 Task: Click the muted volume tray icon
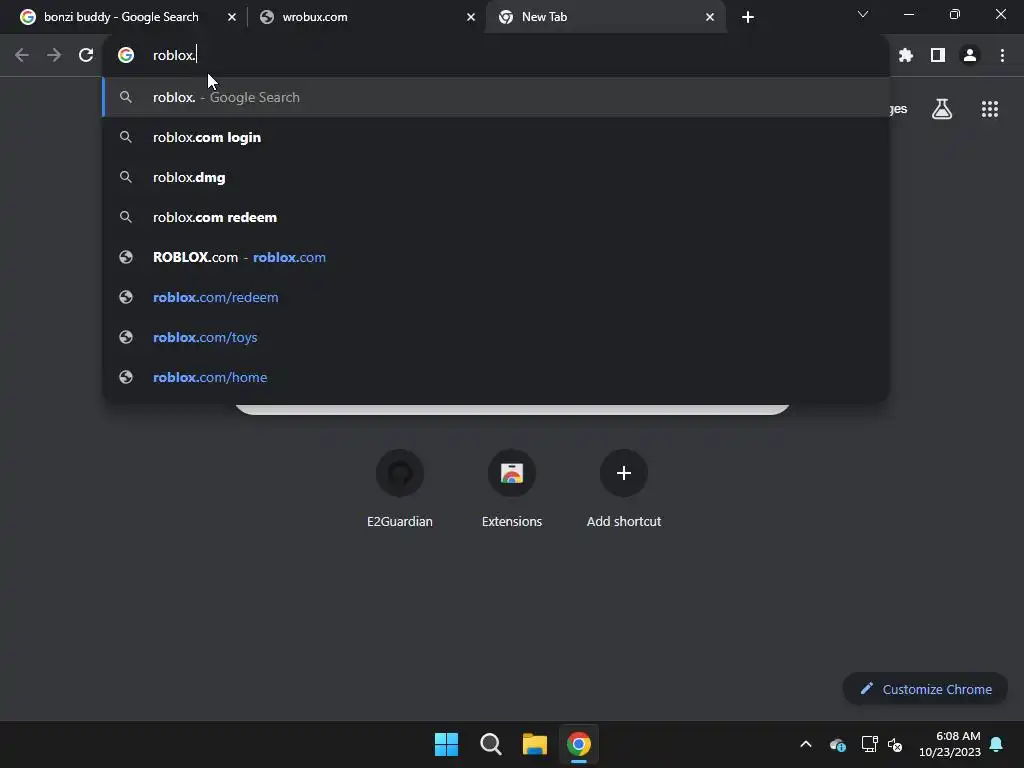[x=895, y=744]
